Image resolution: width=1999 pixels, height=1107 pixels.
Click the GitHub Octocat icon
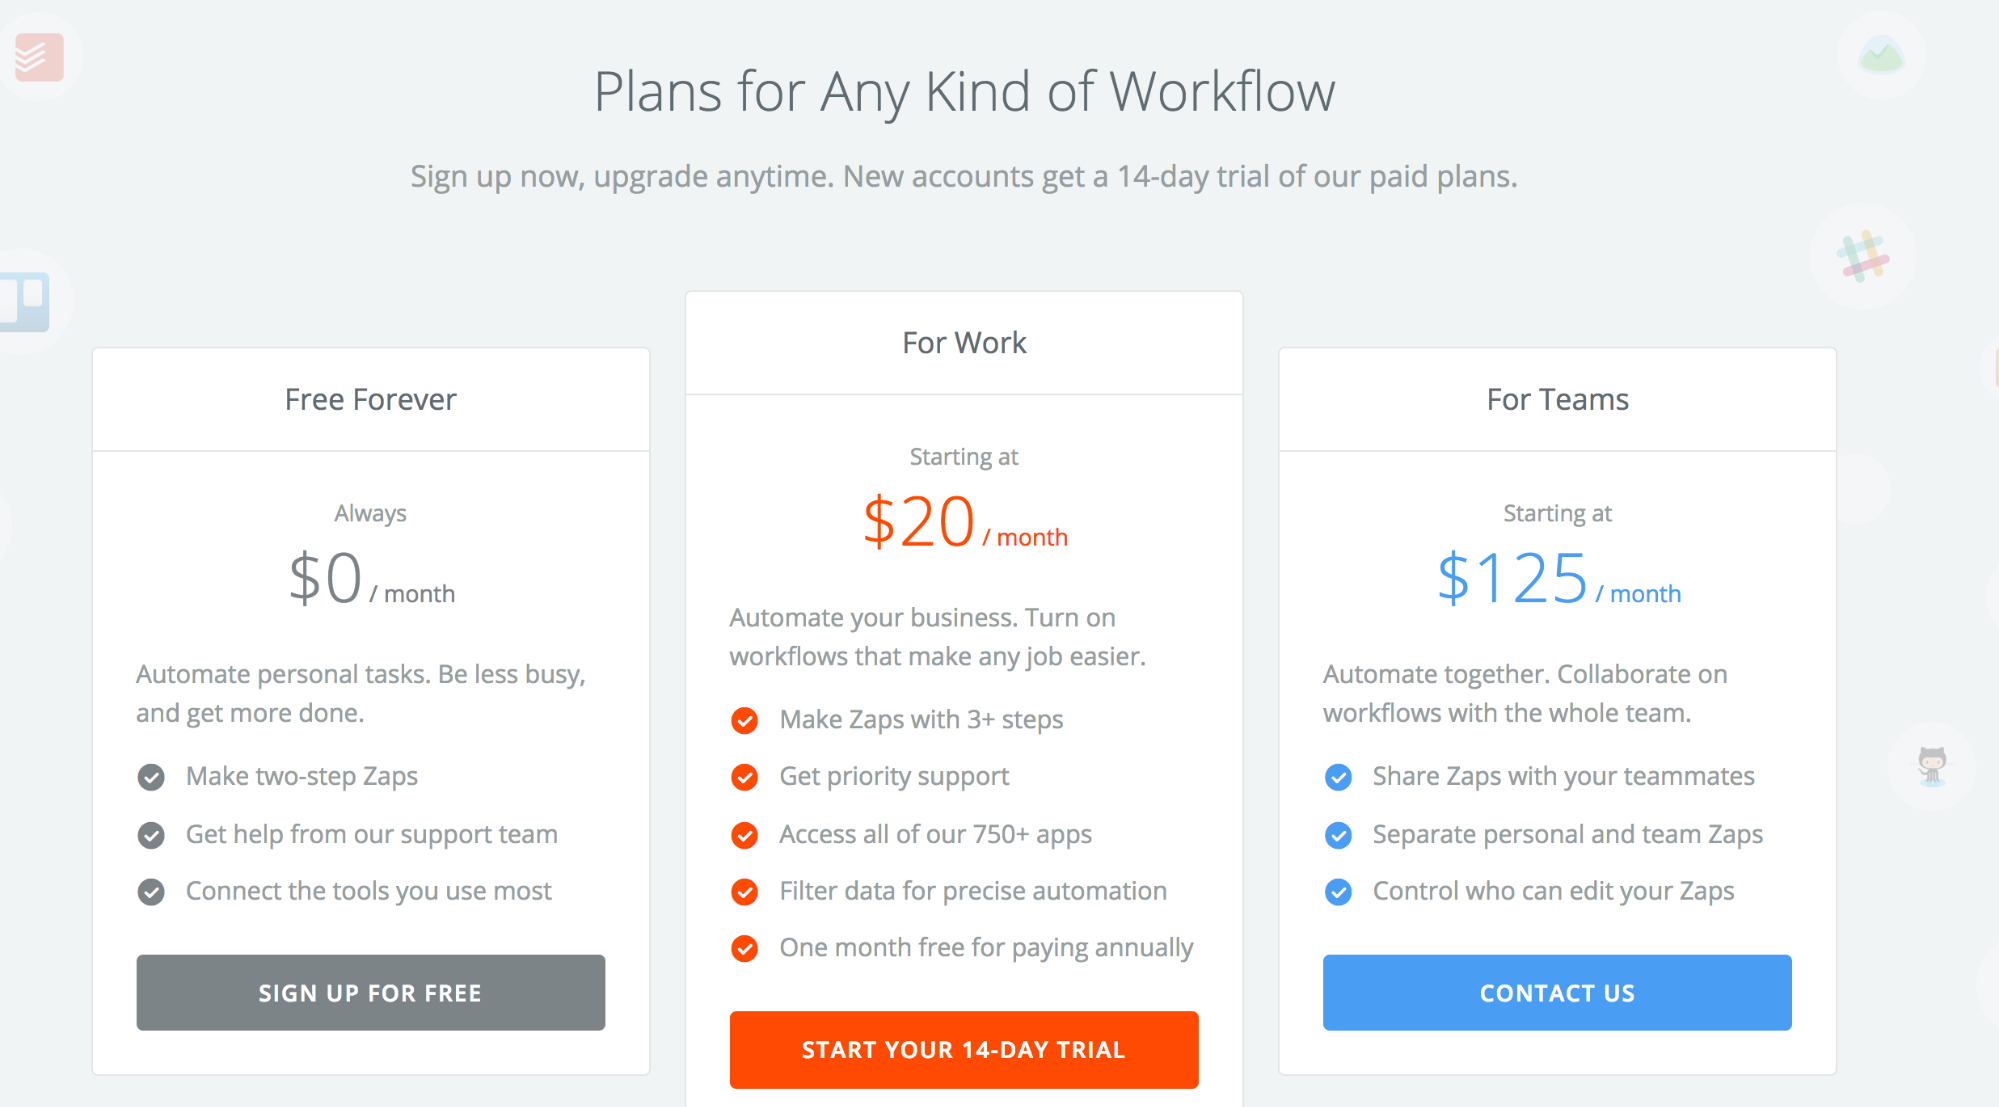1932,766
